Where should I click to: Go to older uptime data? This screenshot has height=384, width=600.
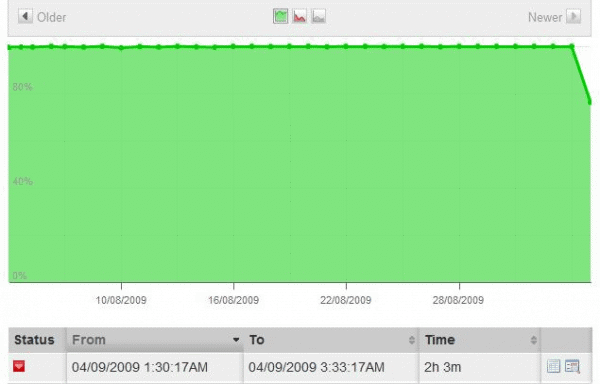point(42,17)
